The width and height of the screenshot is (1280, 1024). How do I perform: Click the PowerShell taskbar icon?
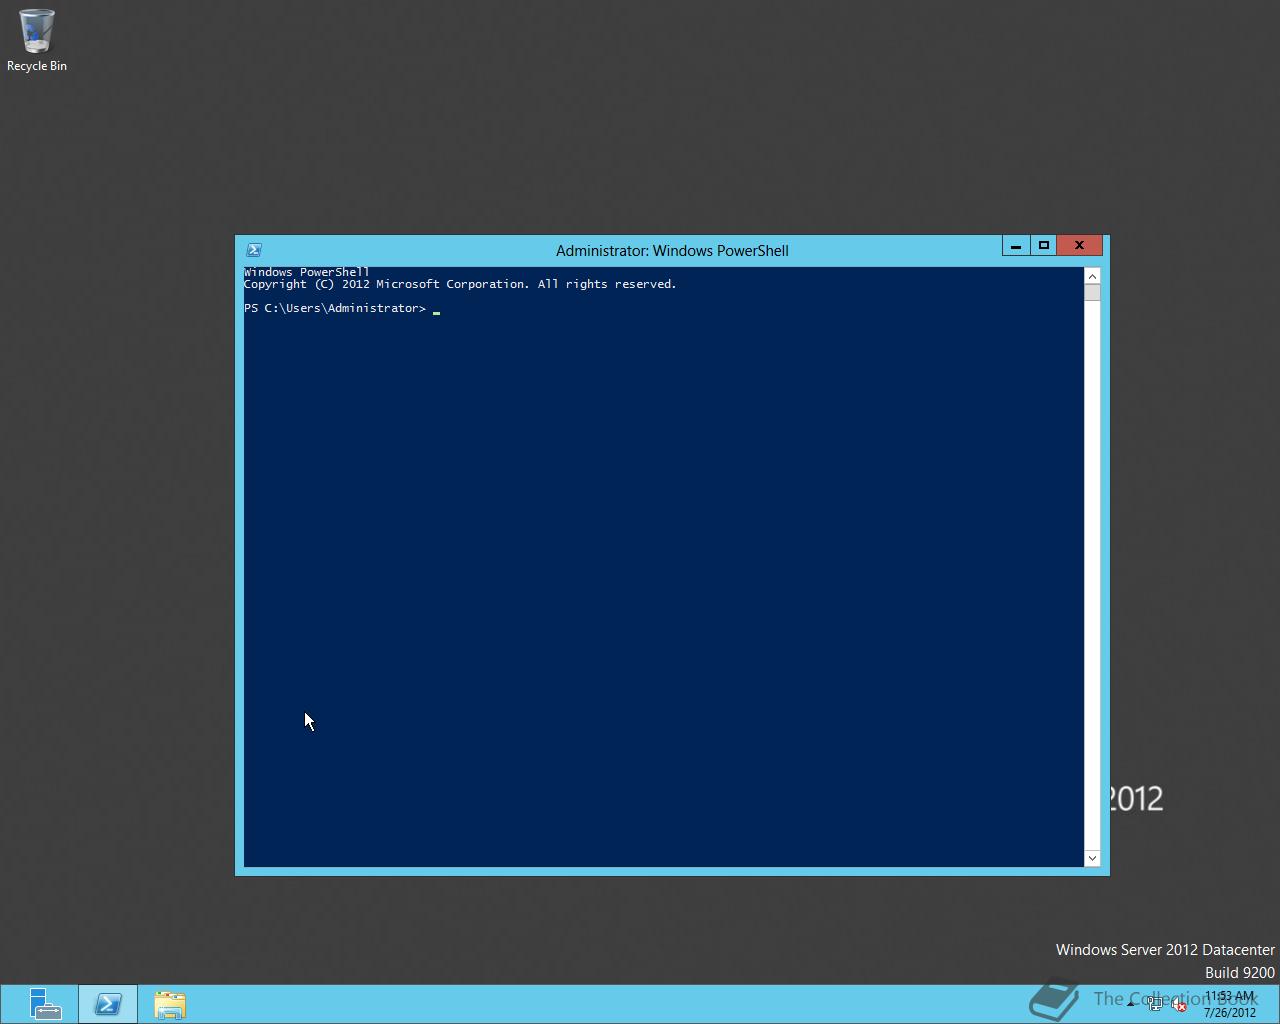tap(108, 1004)
